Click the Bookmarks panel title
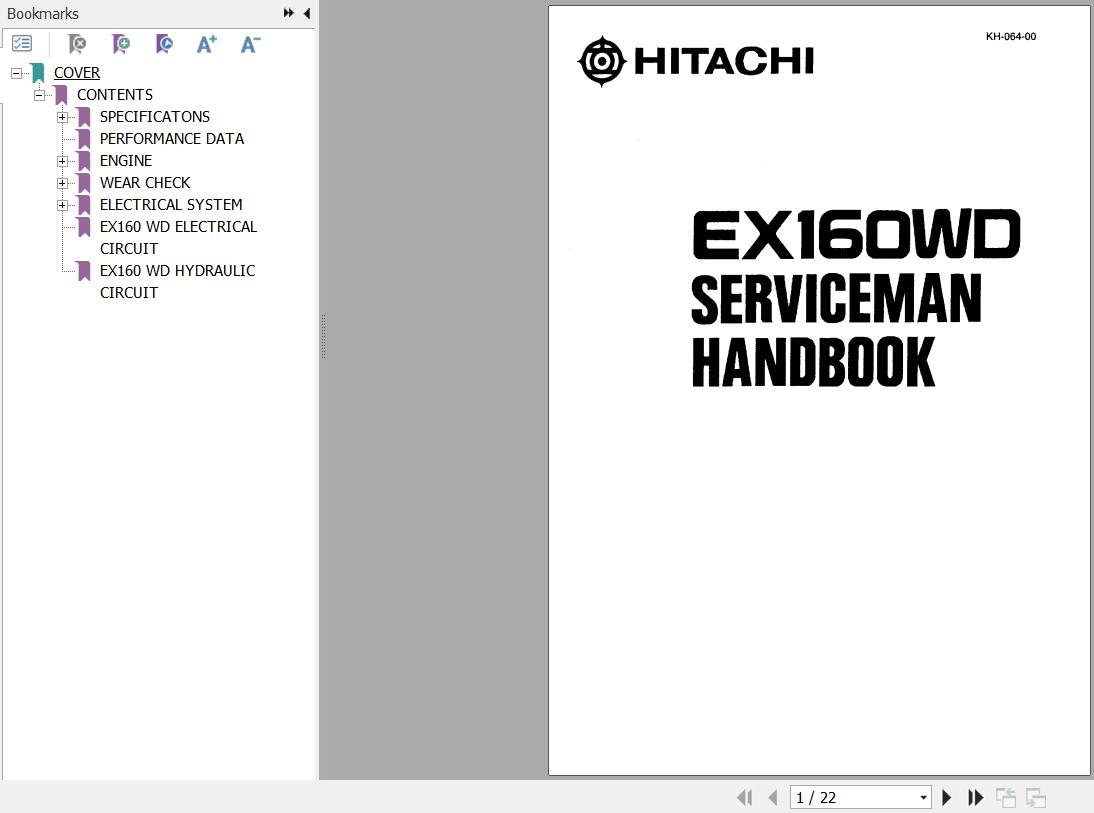Screen dimensions: 1094x813 coord(43,13)
